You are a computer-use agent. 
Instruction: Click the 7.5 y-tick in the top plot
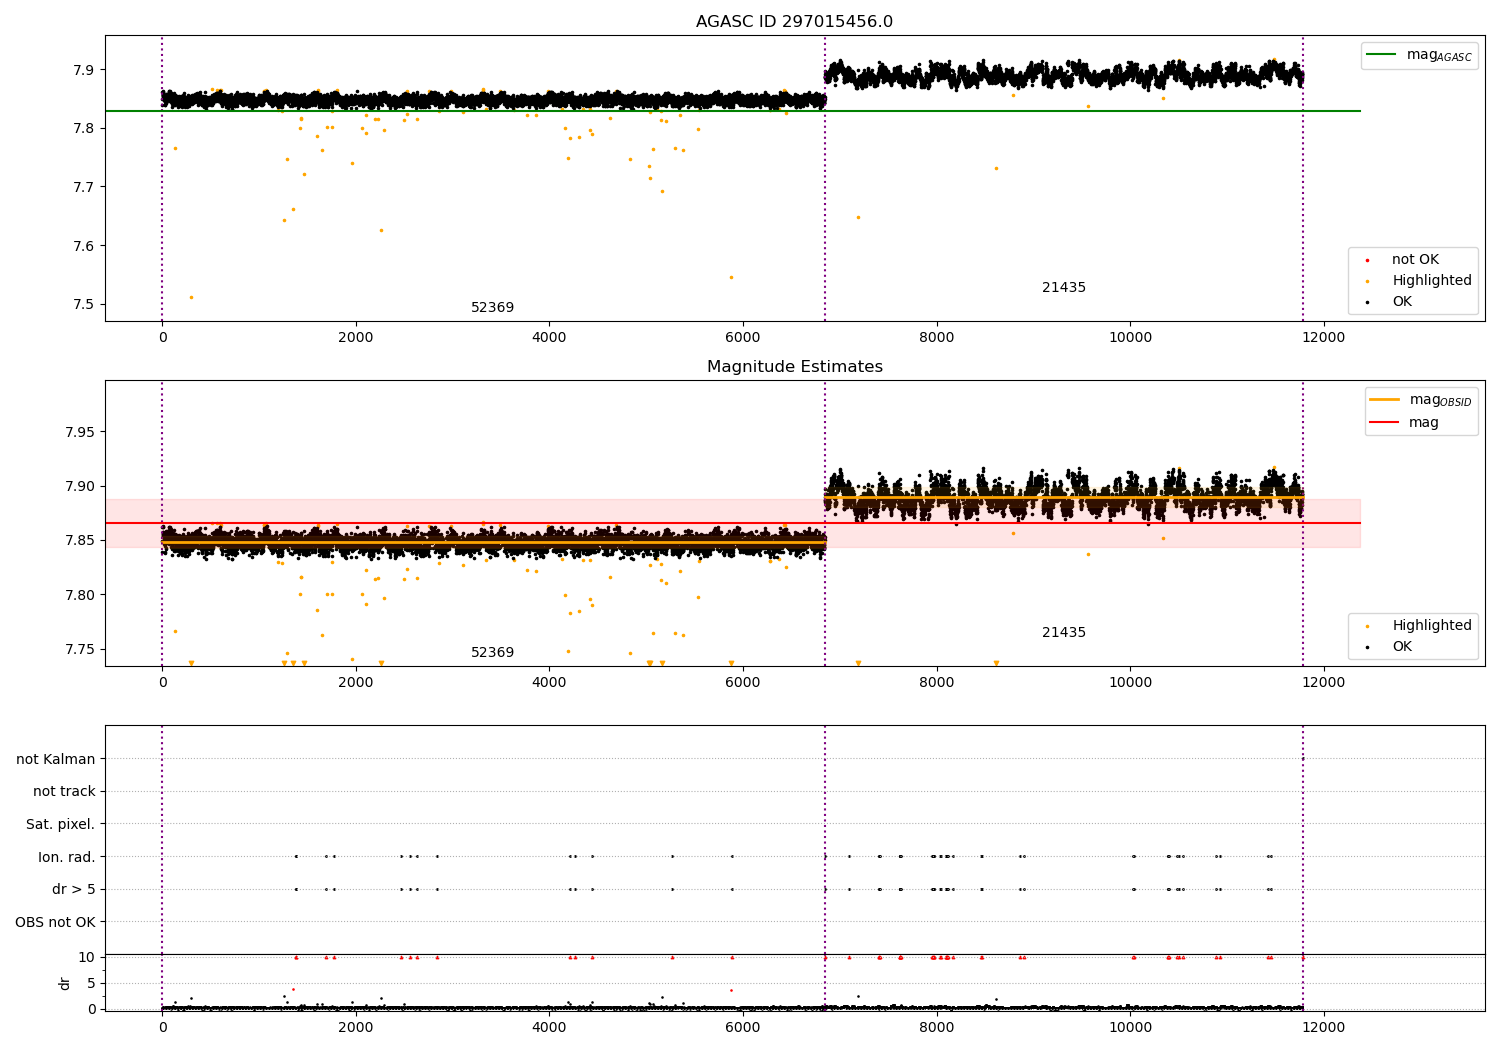tap(84, 305)
